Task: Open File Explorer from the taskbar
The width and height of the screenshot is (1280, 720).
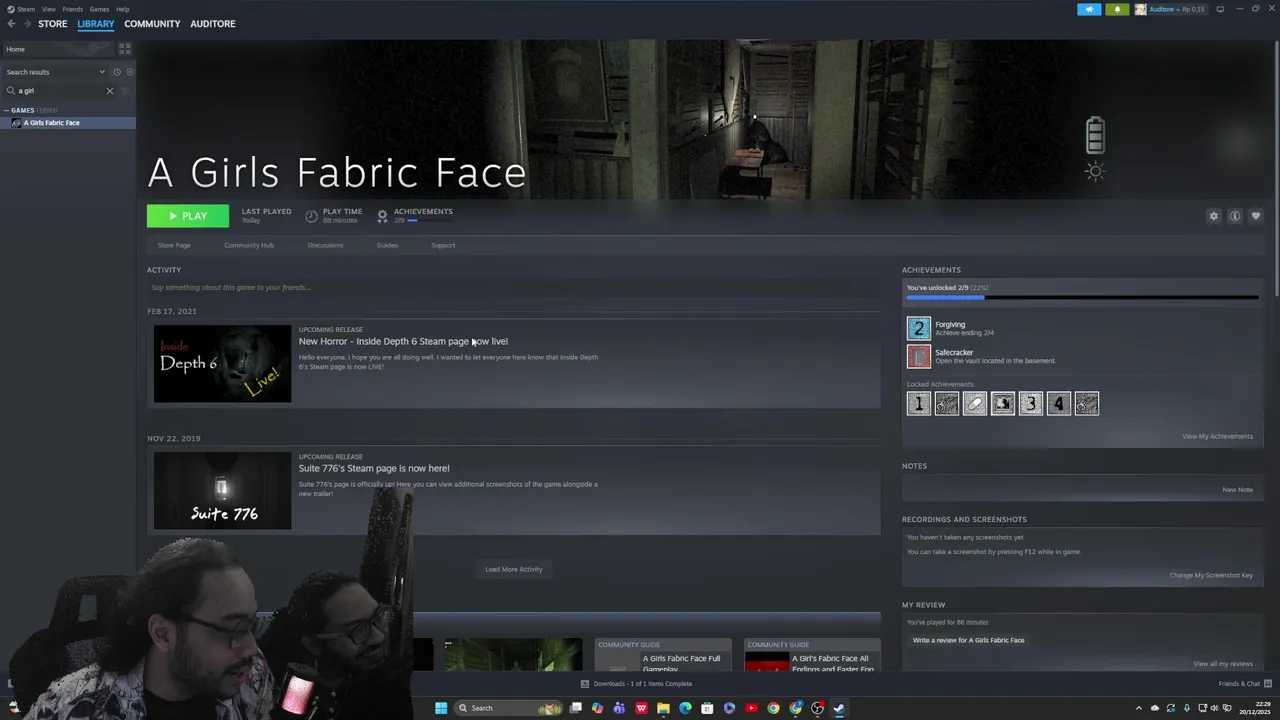Action: [x=663, y=708]
